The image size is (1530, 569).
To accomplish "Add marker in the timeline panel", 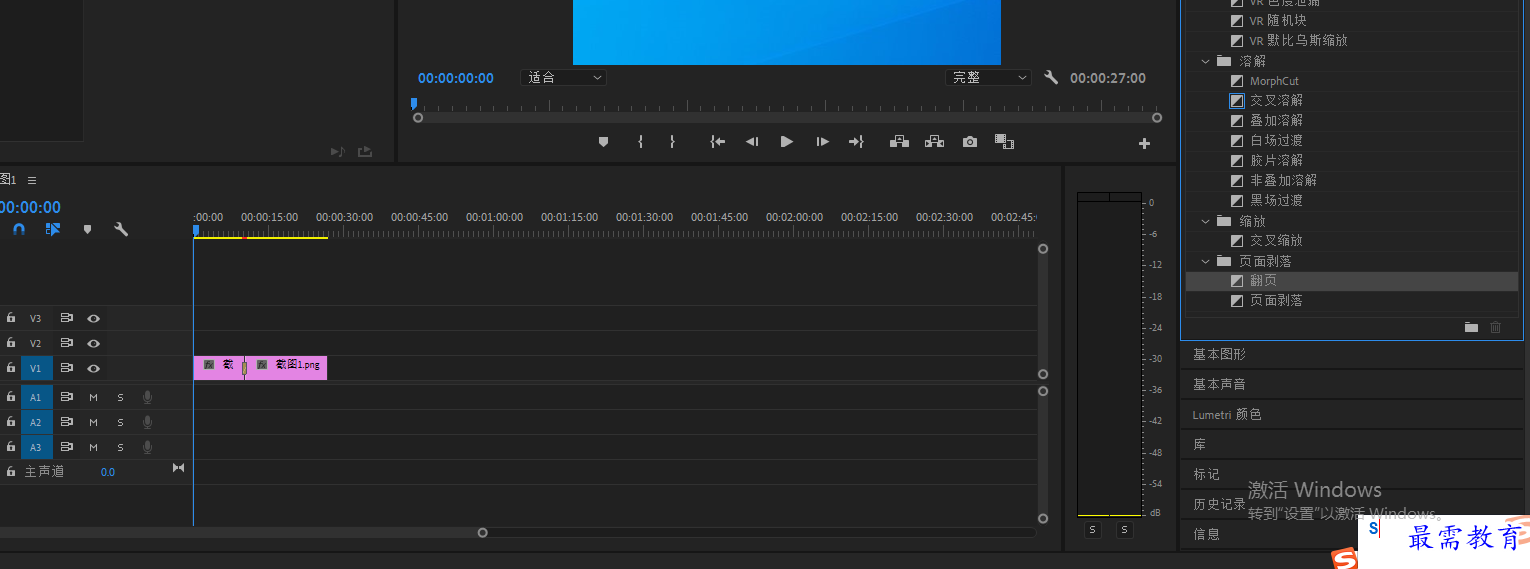I will pyautogui.click(x=87, y=229).
